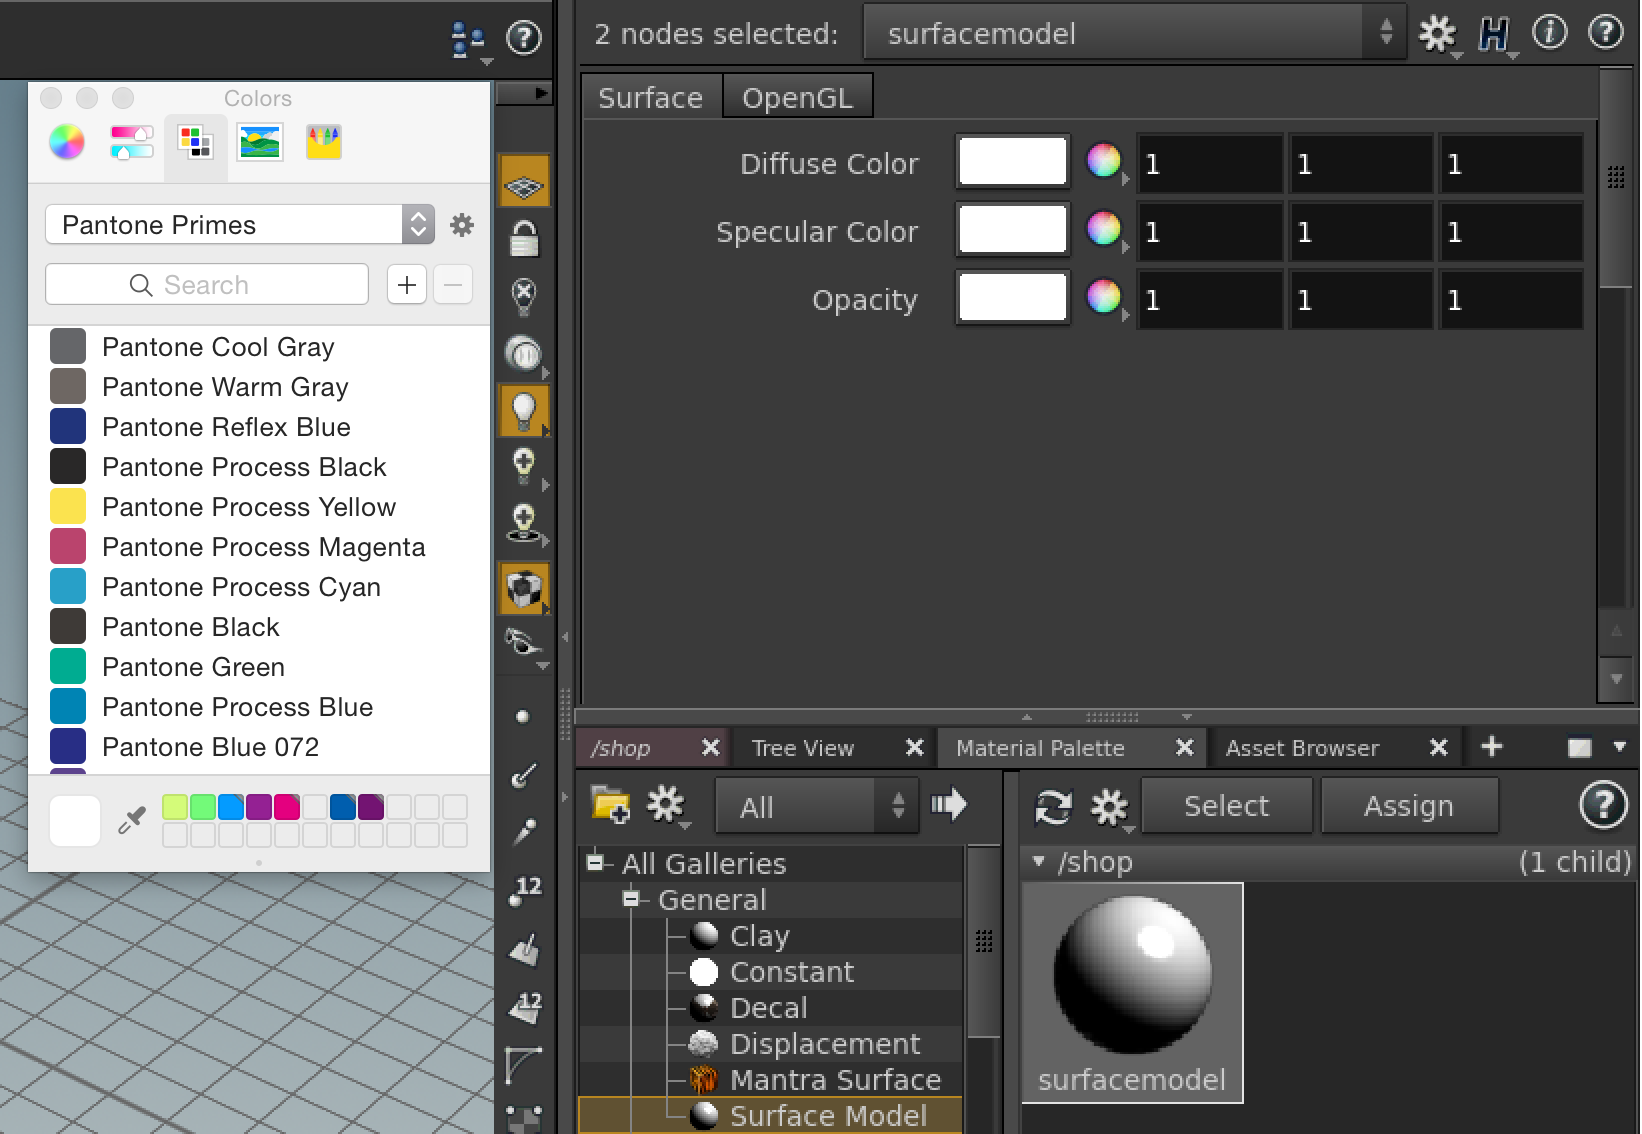The width and height of the screenshot is (1642, 1134).
Task: Collapse the /shop section triangle
Action: pos(1039,861)
